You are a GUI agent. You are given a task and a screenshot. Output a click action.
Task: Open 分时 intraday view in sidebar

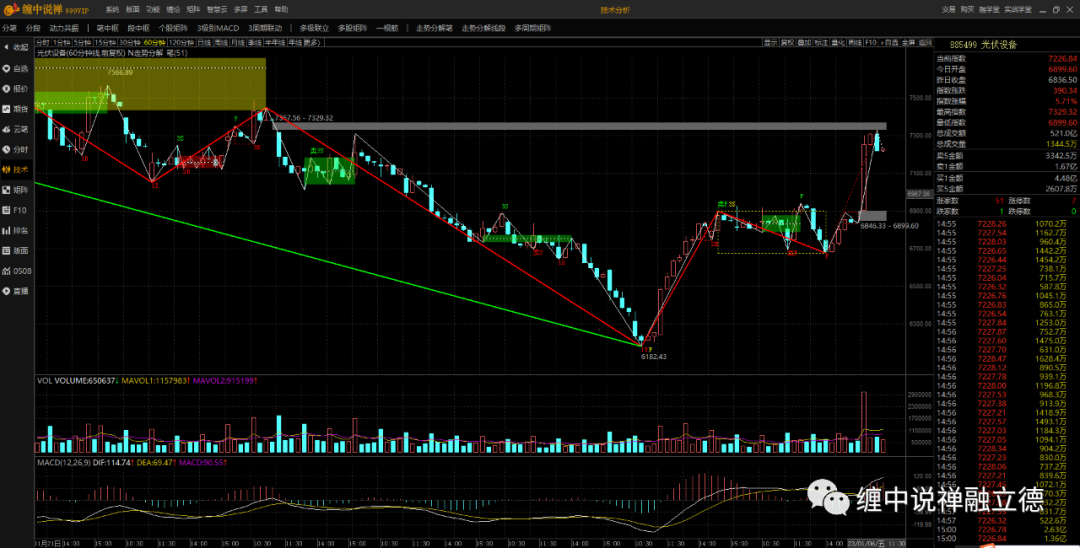pos(15,149)
